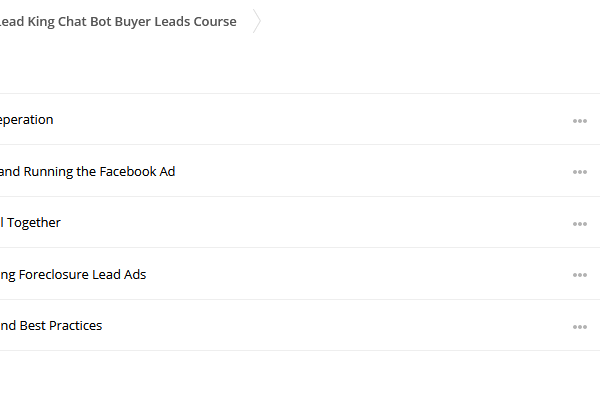Image resolution: width=600 pixels, height=420 pixels.
Task: Open the Chat Bot Buyer Leads Course breadcrumb
Action: click(x=118, y=21)
